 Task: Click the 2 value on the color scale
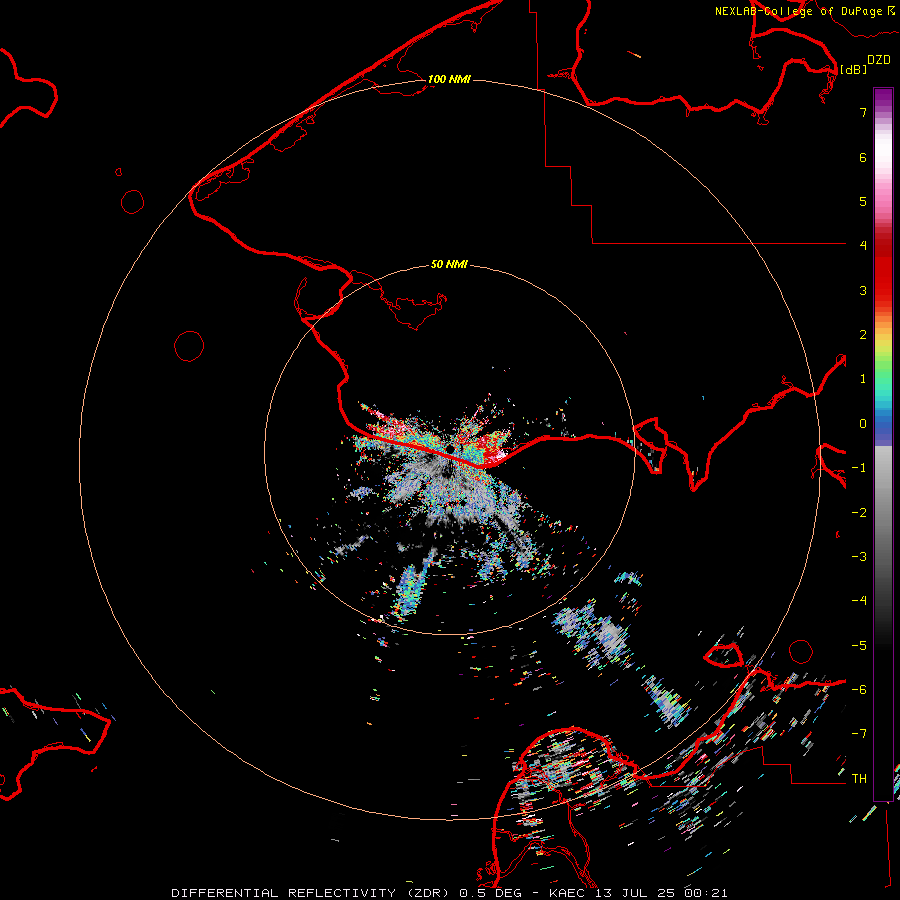tap(863, 335)
